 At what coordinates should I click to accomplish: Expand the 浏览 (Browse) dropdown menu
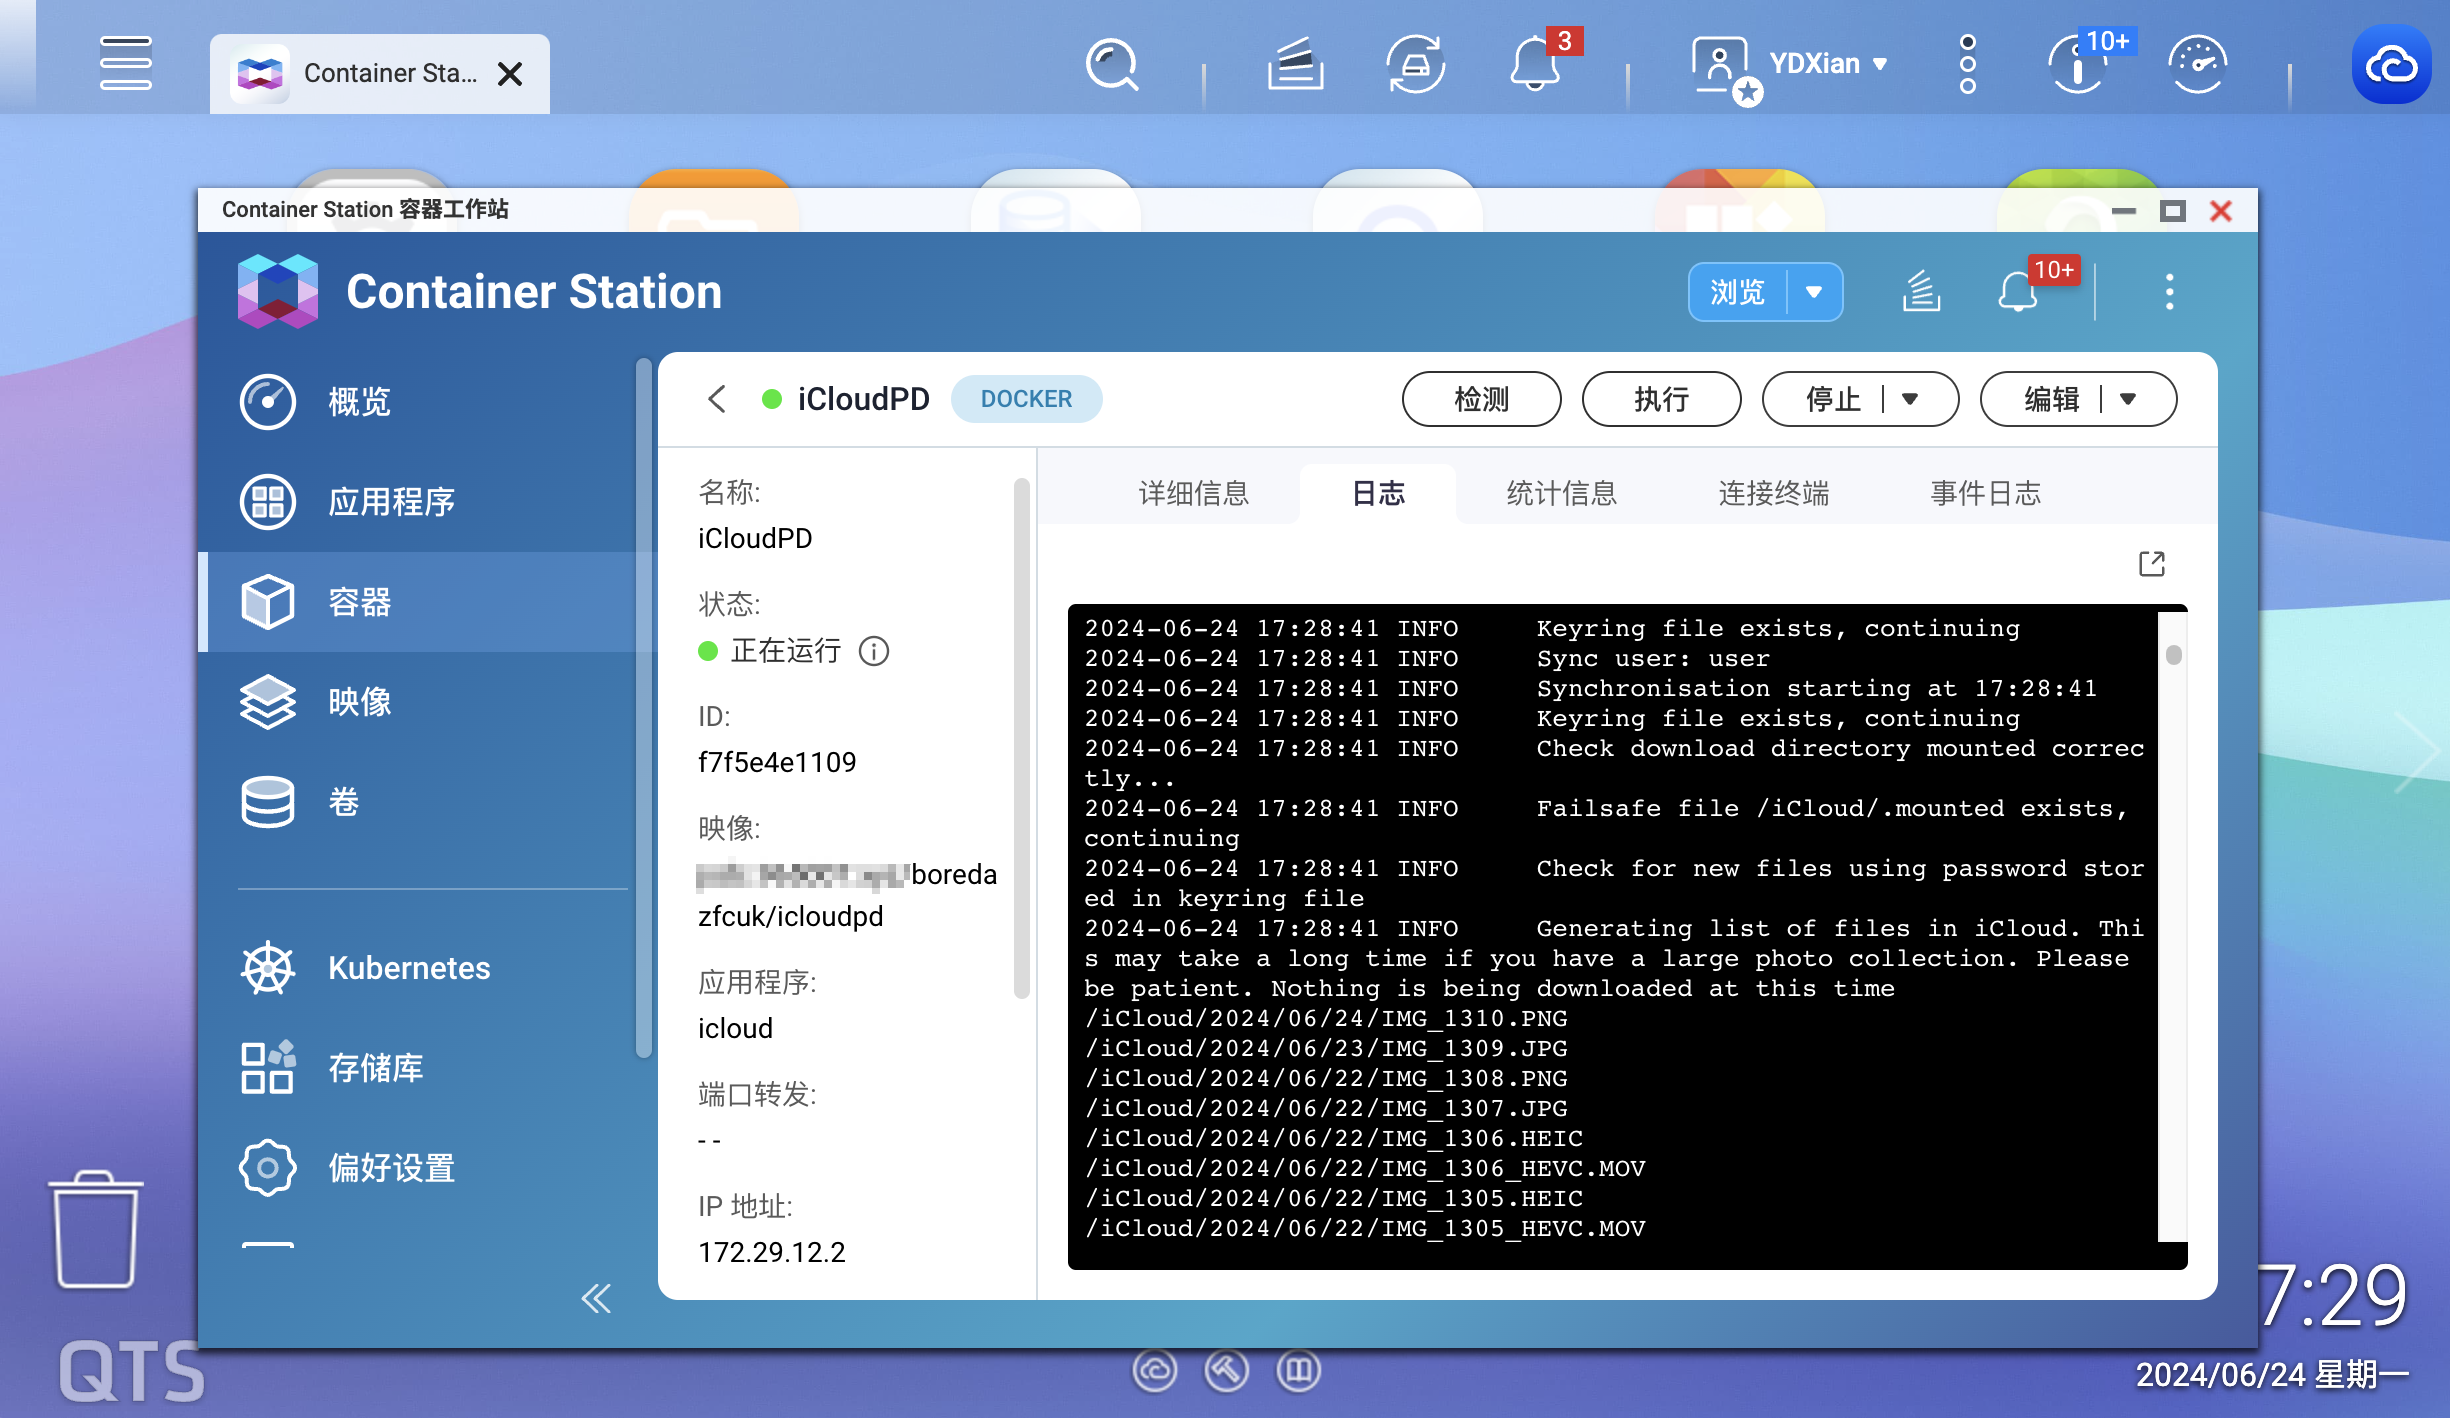[x=1812, y=290]
